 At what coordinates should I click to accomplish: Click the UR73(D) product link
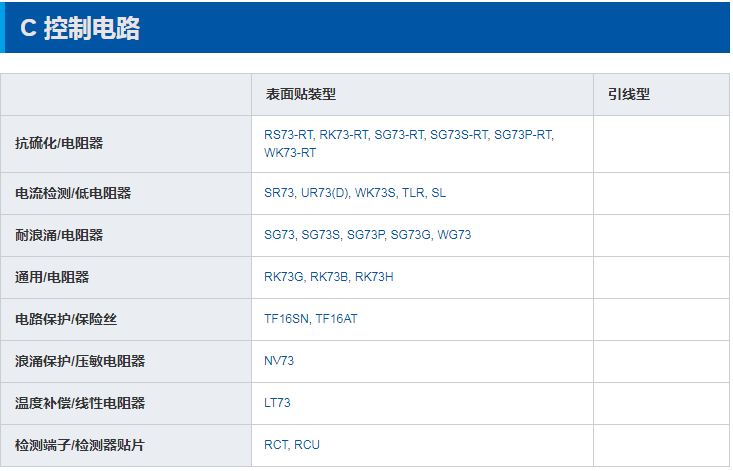click(x=325, y=193)
